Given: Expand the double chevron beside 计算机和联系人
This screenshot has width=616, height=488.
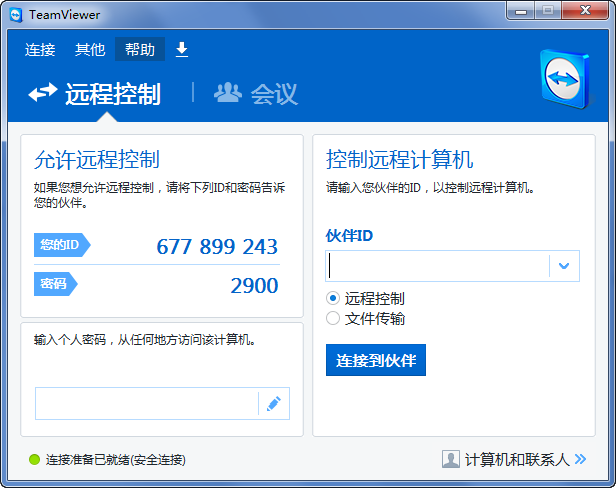Looking at the screenshot, I should 580,459.
